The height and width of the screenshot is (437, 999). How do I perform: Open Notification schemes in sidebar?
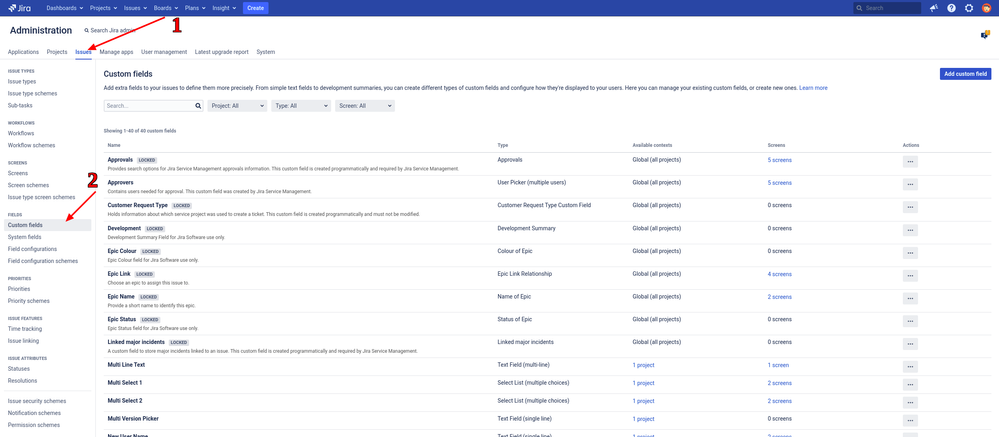pos(34,413)
